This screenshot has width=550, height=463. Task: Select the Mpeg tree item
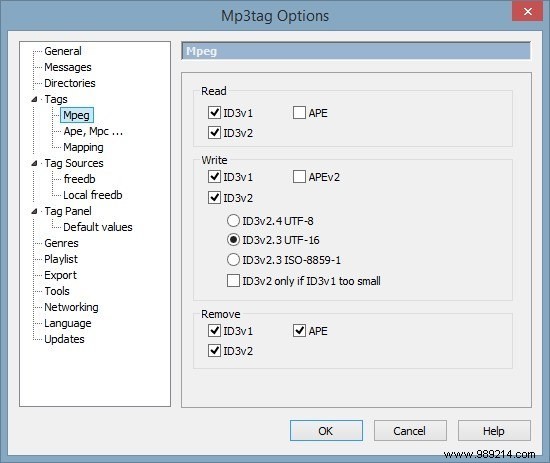tap(76, 115)
